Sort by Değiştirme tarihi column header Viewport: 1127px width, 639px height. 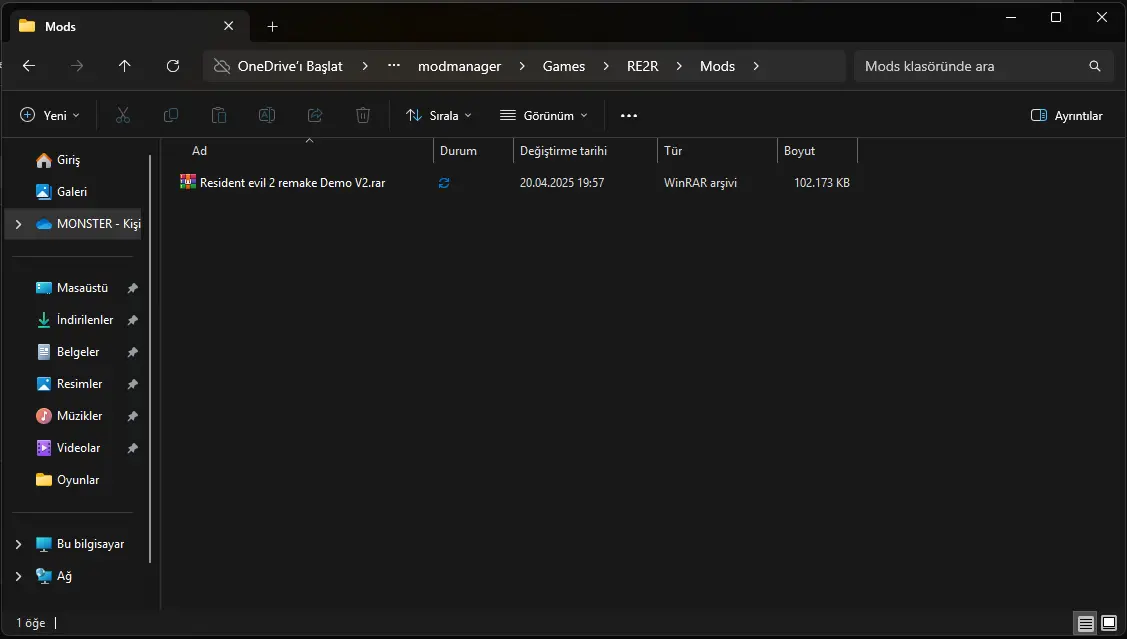coord(585,151)
